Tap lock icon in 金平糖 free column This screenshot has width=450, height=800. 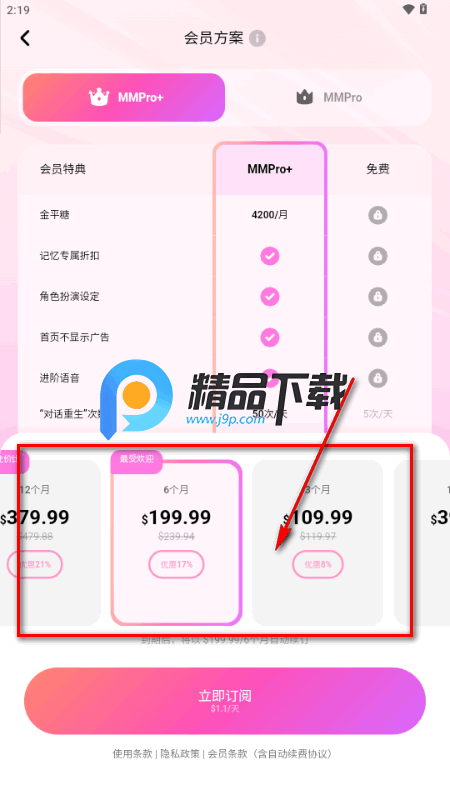tap(378, 215)
